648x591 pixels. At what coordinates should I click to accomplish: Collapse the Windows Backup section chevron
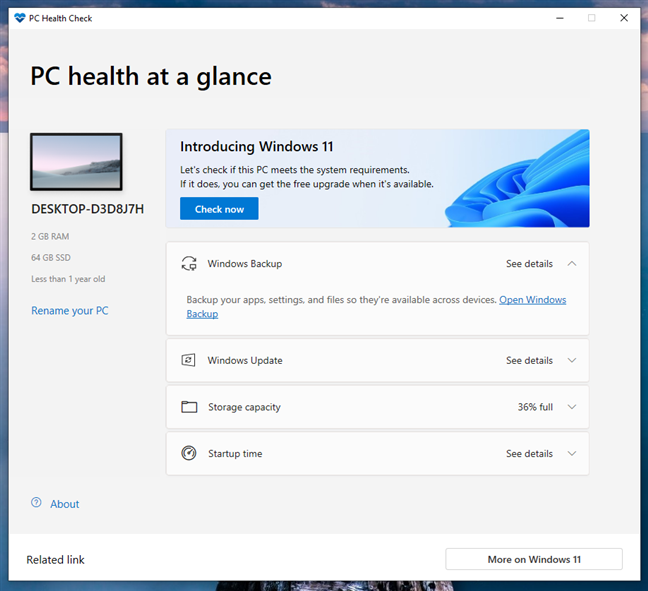click(x=572, y=264)
